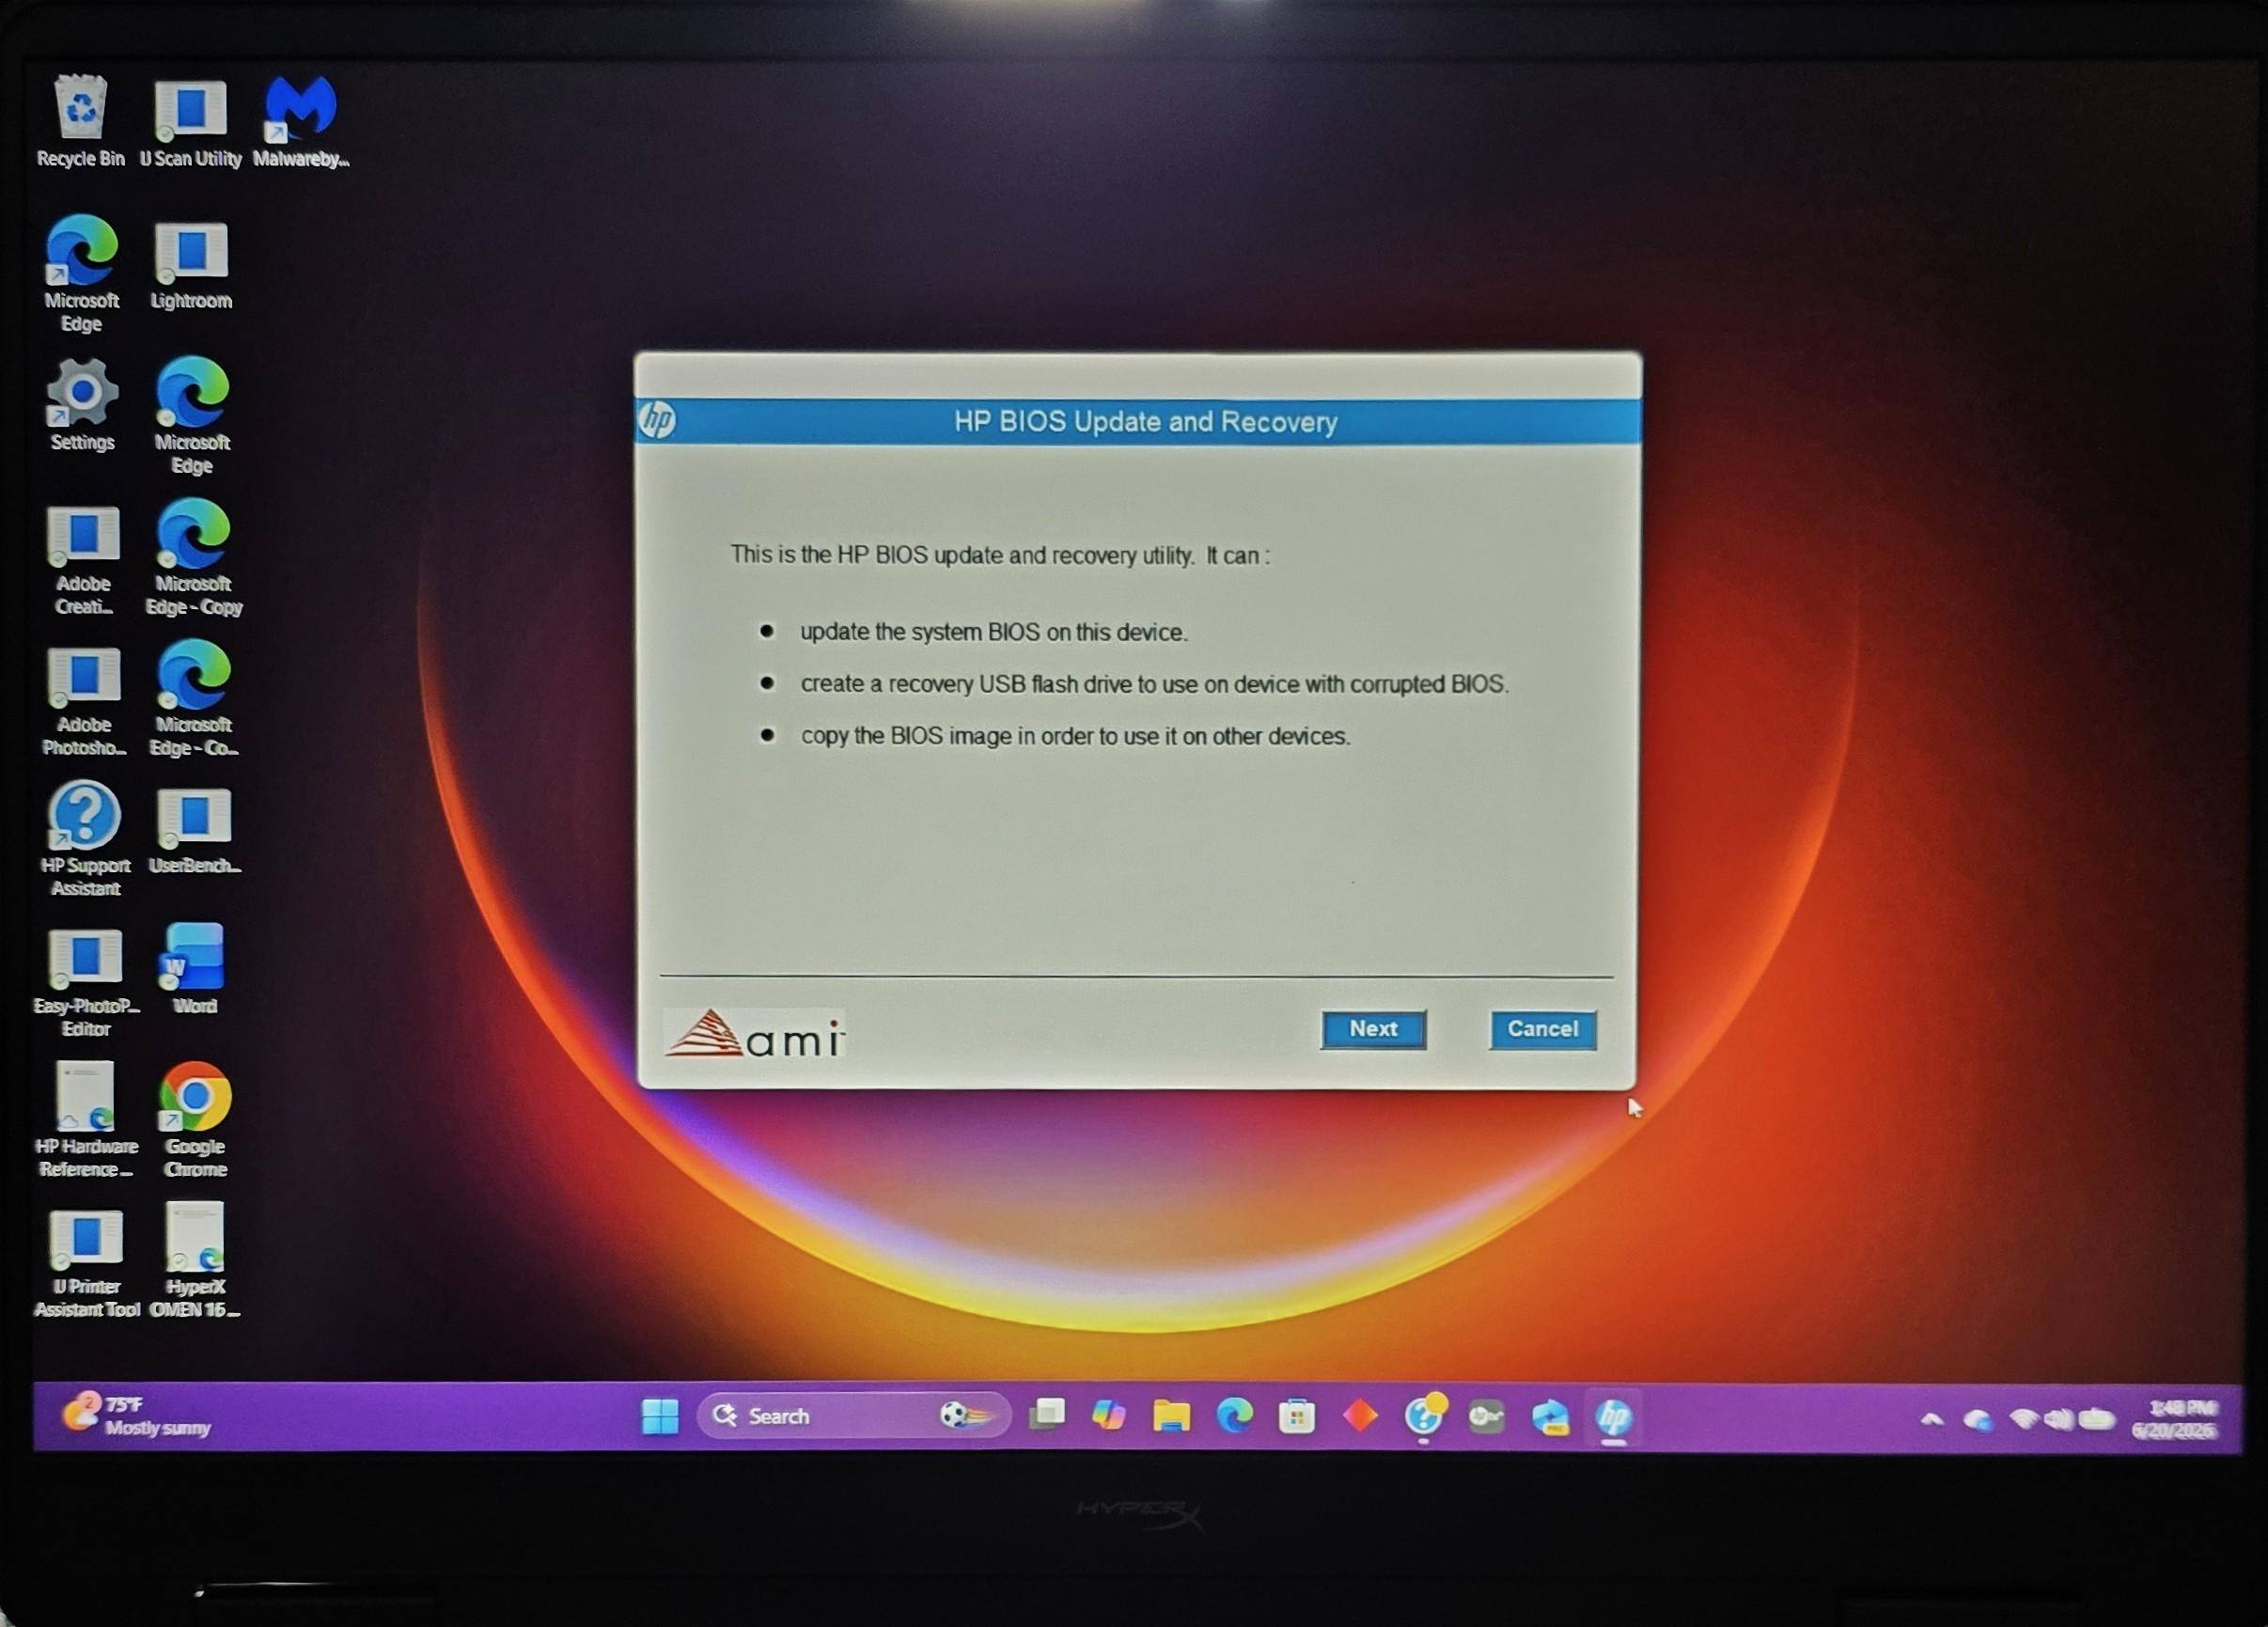The image size is (2268, 1627).
Task: Open the Recycle Bin desktop icon
Action: pyautogui.click(x=80, y=120)
